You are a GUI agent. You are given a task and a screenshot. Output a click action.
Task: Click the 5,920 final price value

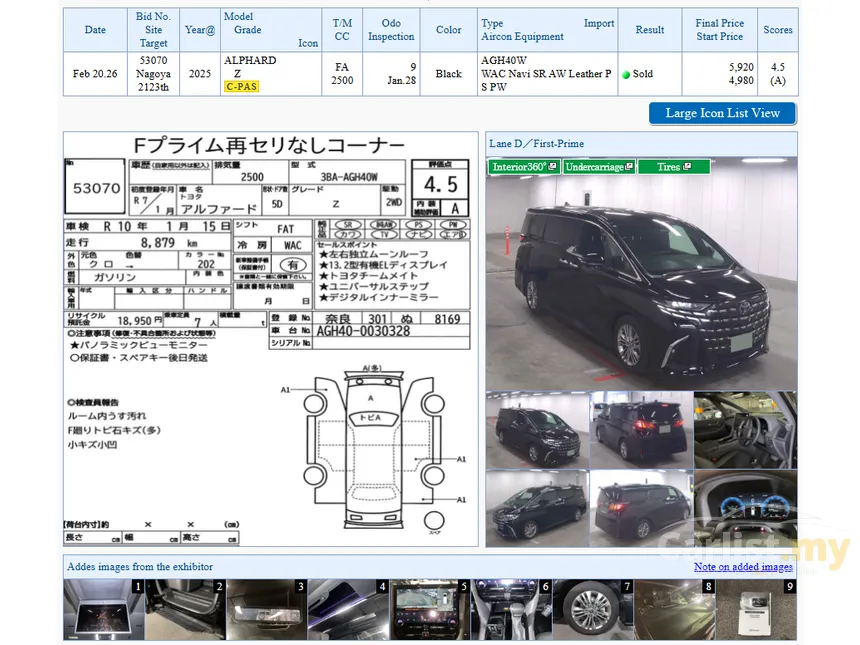pos(741,67)
